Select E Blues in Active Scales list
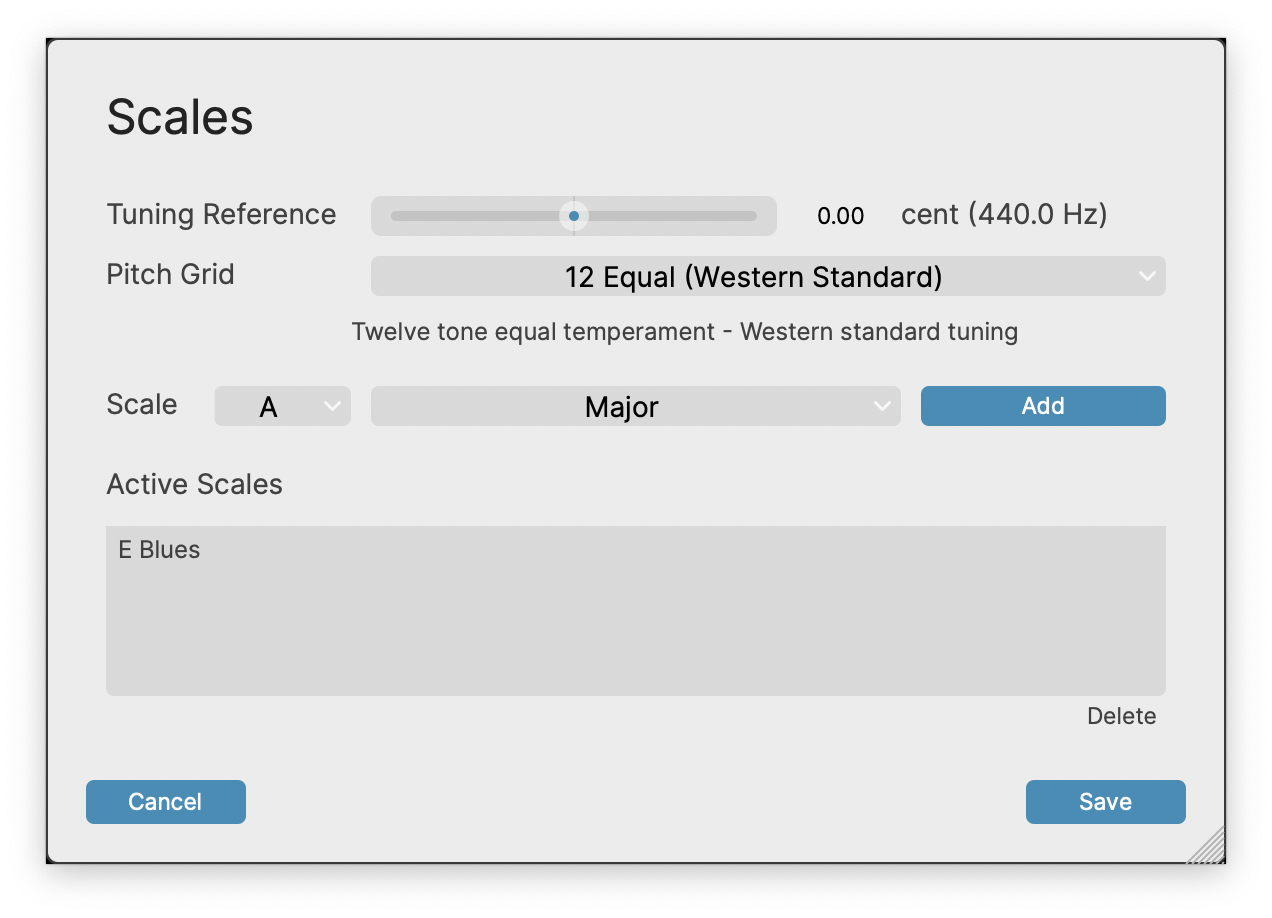 pyautogui.click(x=160, y=550)
